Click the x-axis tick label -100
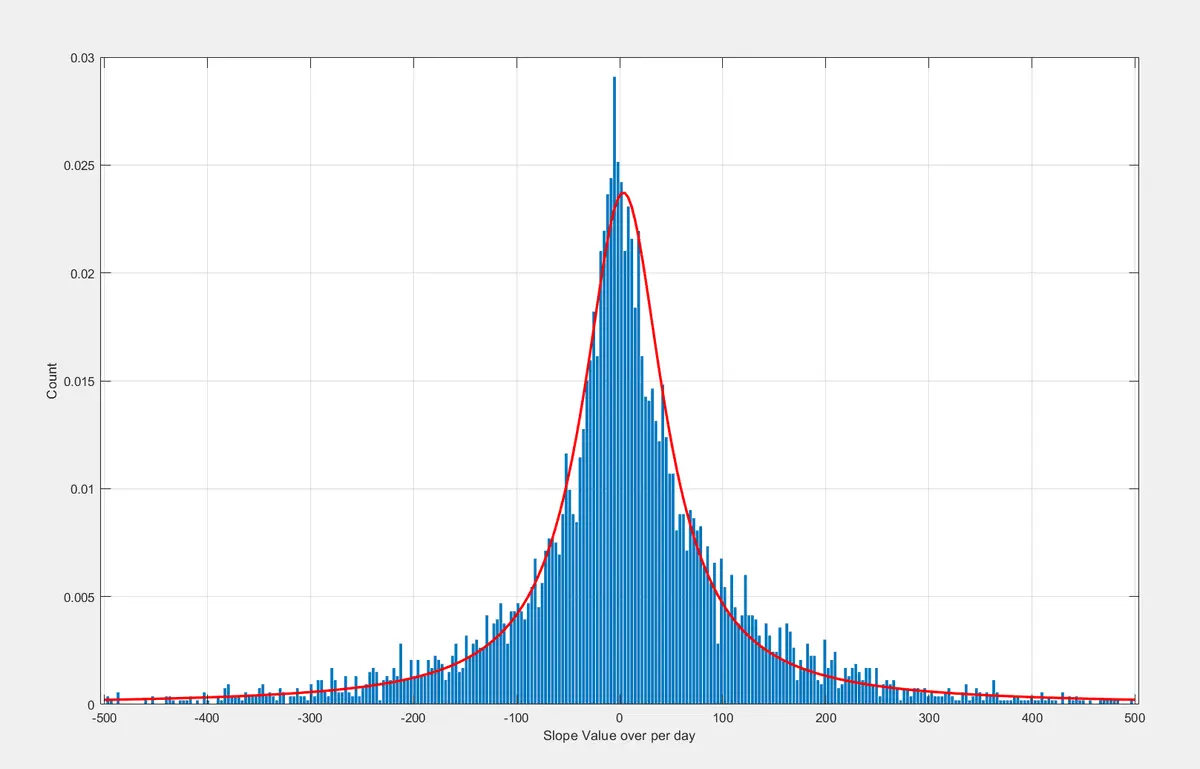 point(516,718)
